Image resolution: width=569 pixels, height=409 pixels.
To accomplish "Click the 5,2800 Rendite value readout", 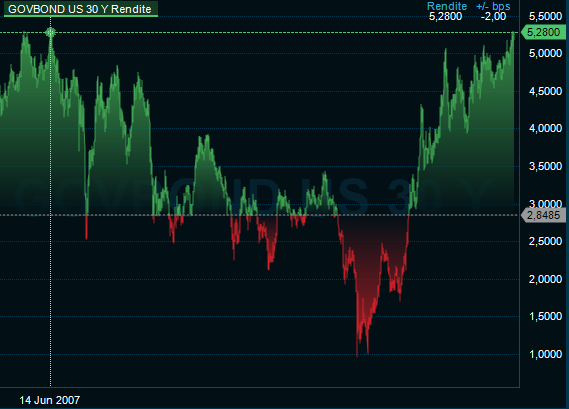I will [x=445, y=16].
